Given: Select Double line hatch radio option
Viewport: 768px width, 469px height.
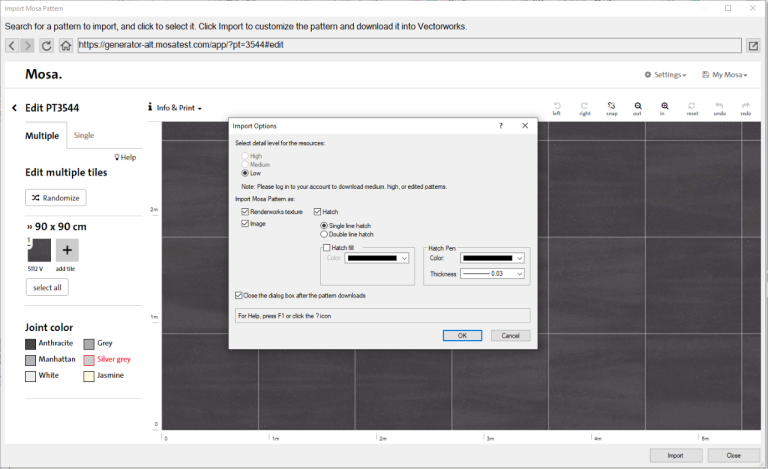Looking at the screenshot, I should click(323, 234).
